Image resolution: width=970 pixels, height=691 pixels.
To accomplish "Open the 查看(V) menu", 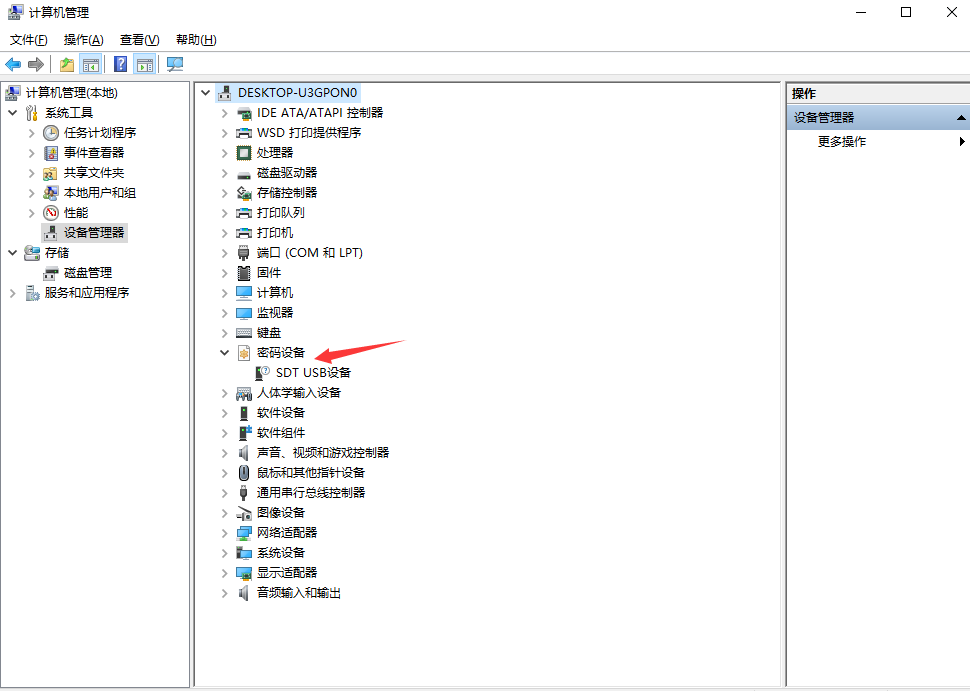I will pos(140,40).
